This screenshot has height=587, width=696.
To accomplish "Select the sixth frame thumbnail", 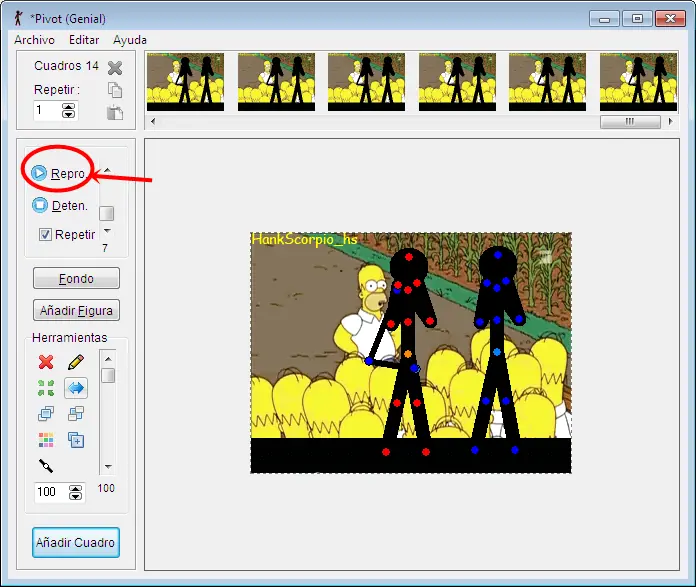I will [x=638, y=82].
